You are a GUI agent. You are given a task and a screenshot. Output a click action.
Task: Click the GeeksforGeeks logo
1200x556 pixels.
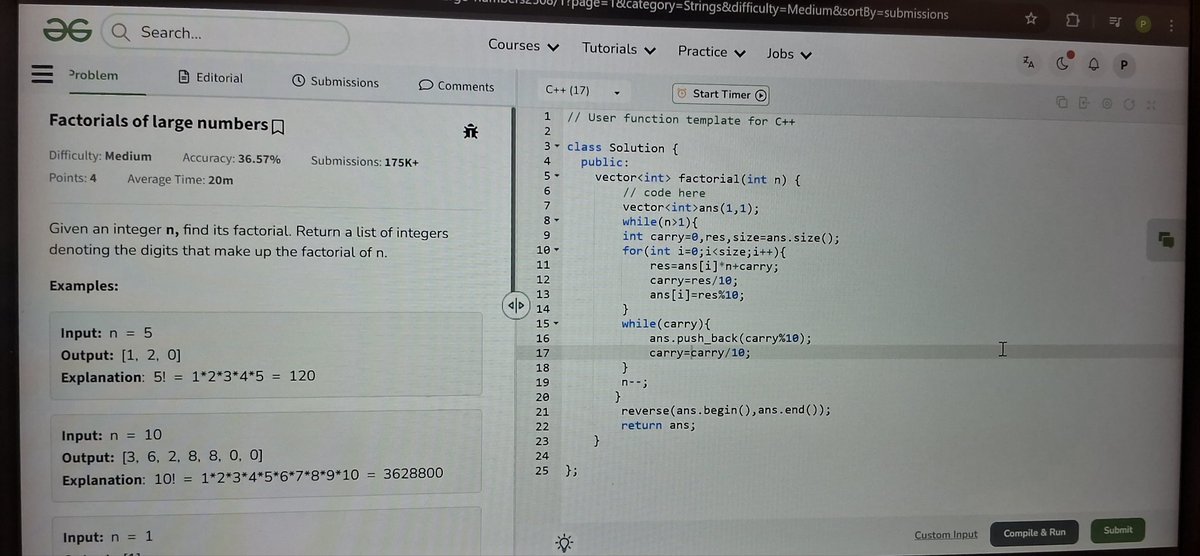click(x=68, y=32)
